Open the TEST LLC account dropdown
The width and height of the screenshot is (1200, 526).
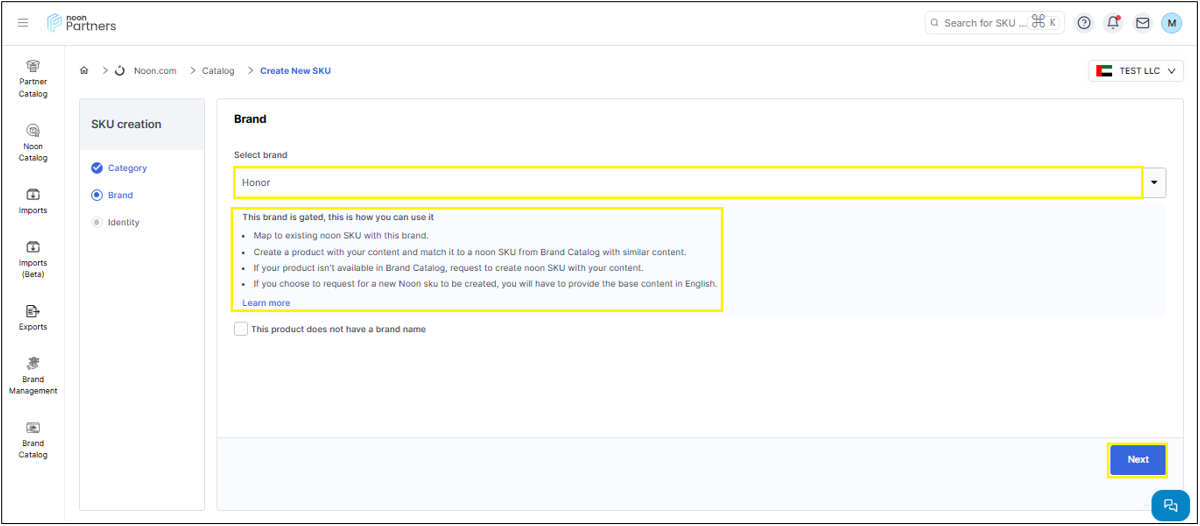tap(1135, 71)
